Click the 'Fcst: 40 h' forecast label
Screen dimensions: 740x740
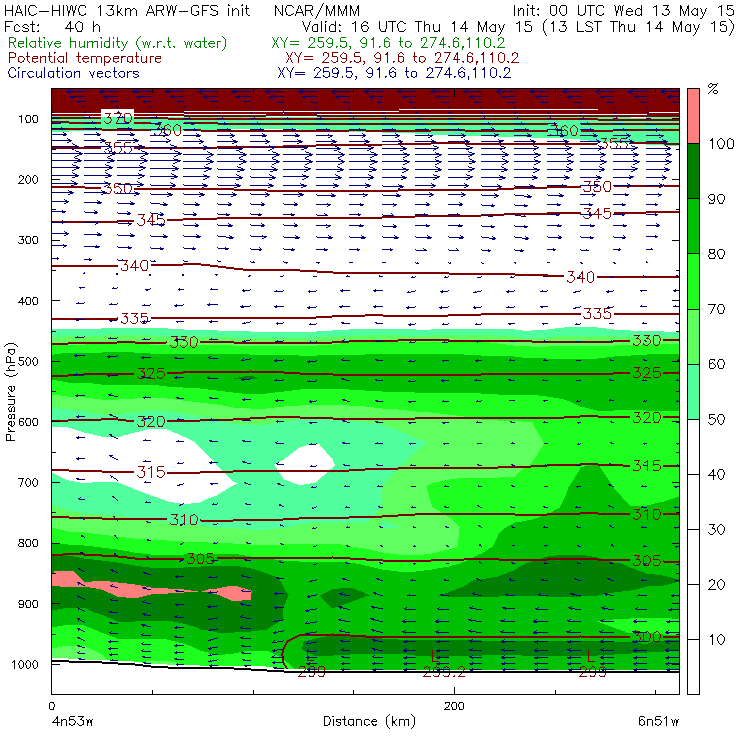[52, 26]
